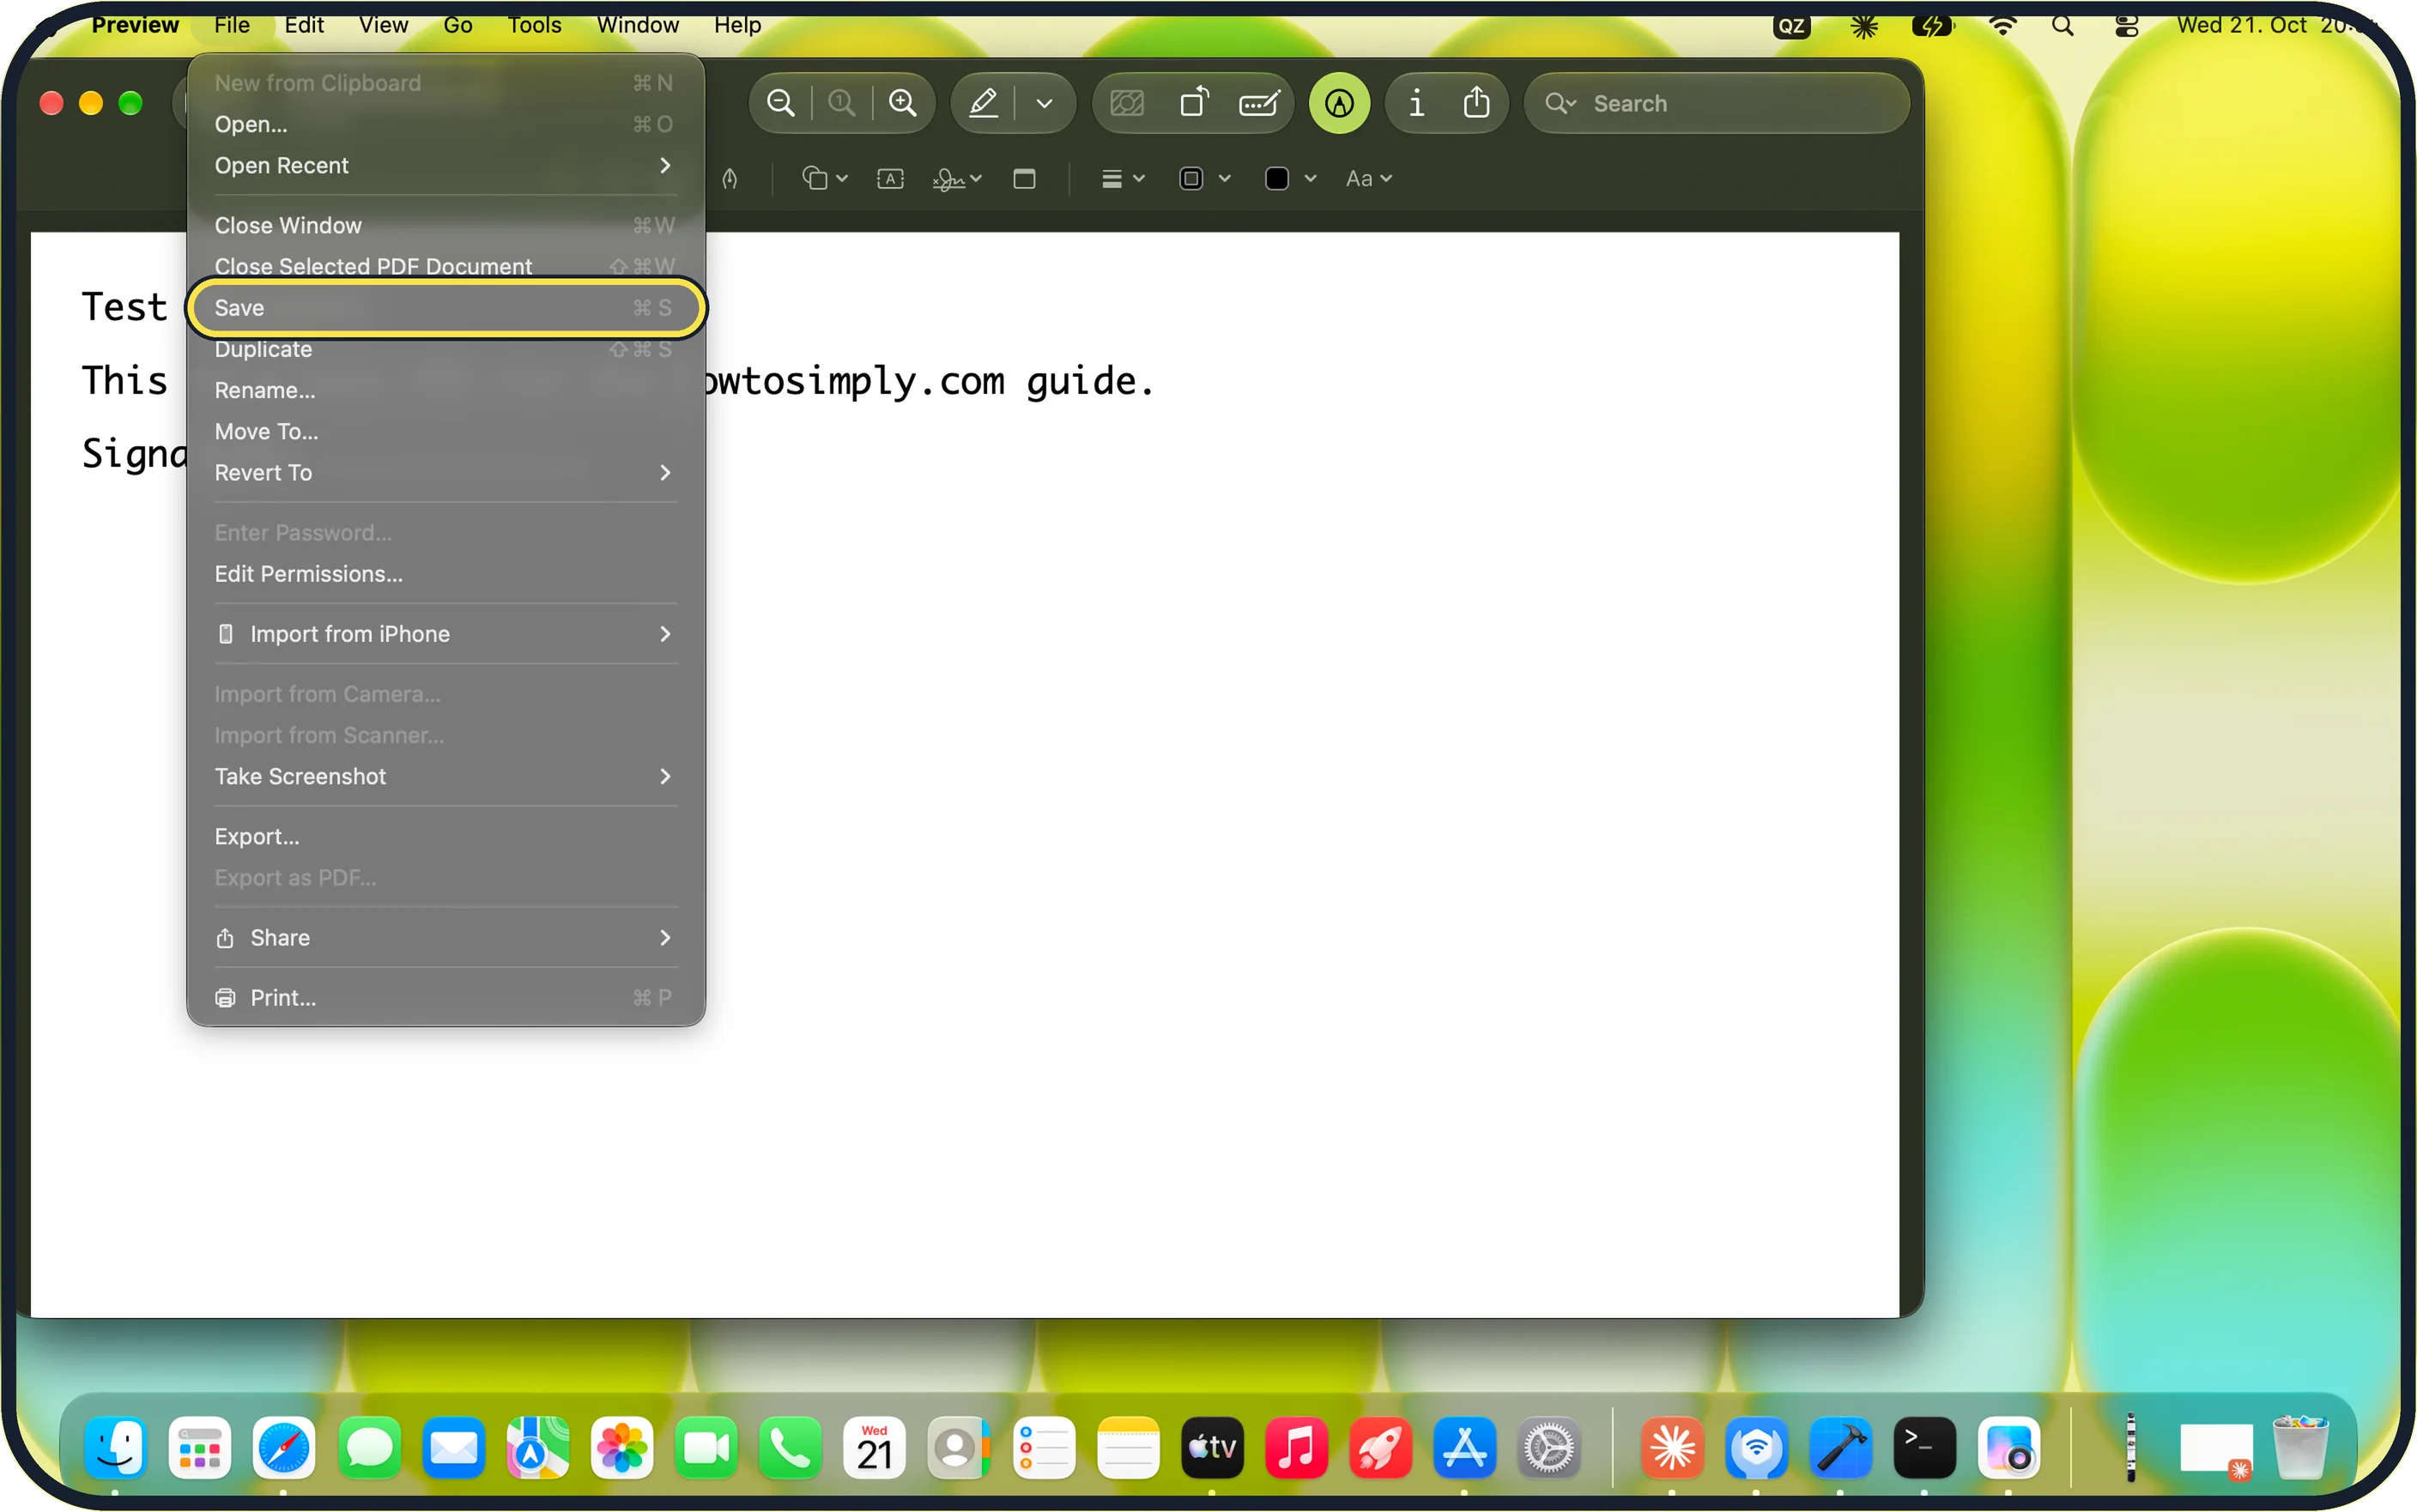Open the Help menu in menu bar
This screenshot has width=2417, height=1512.
(x=737, y=25)
